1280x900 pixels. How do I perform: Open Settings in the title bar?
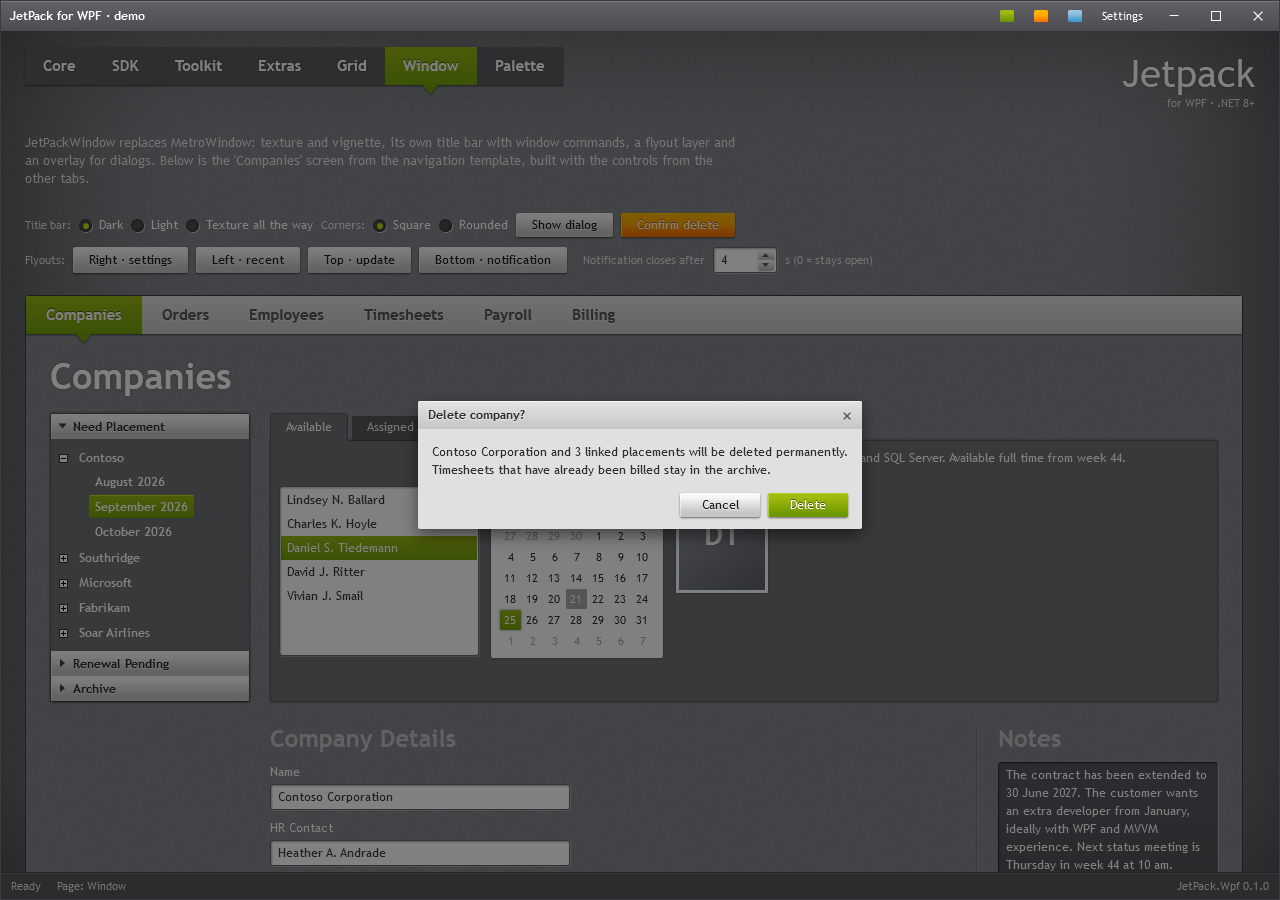click(1122, 16)
